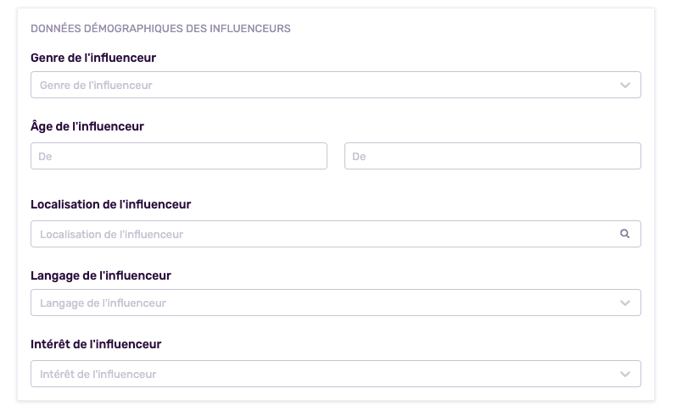Screen dimensions: 688x411
Task: Select the grey 'Genre de l'influenceur' placeholder text
Action: coord(96,85)
